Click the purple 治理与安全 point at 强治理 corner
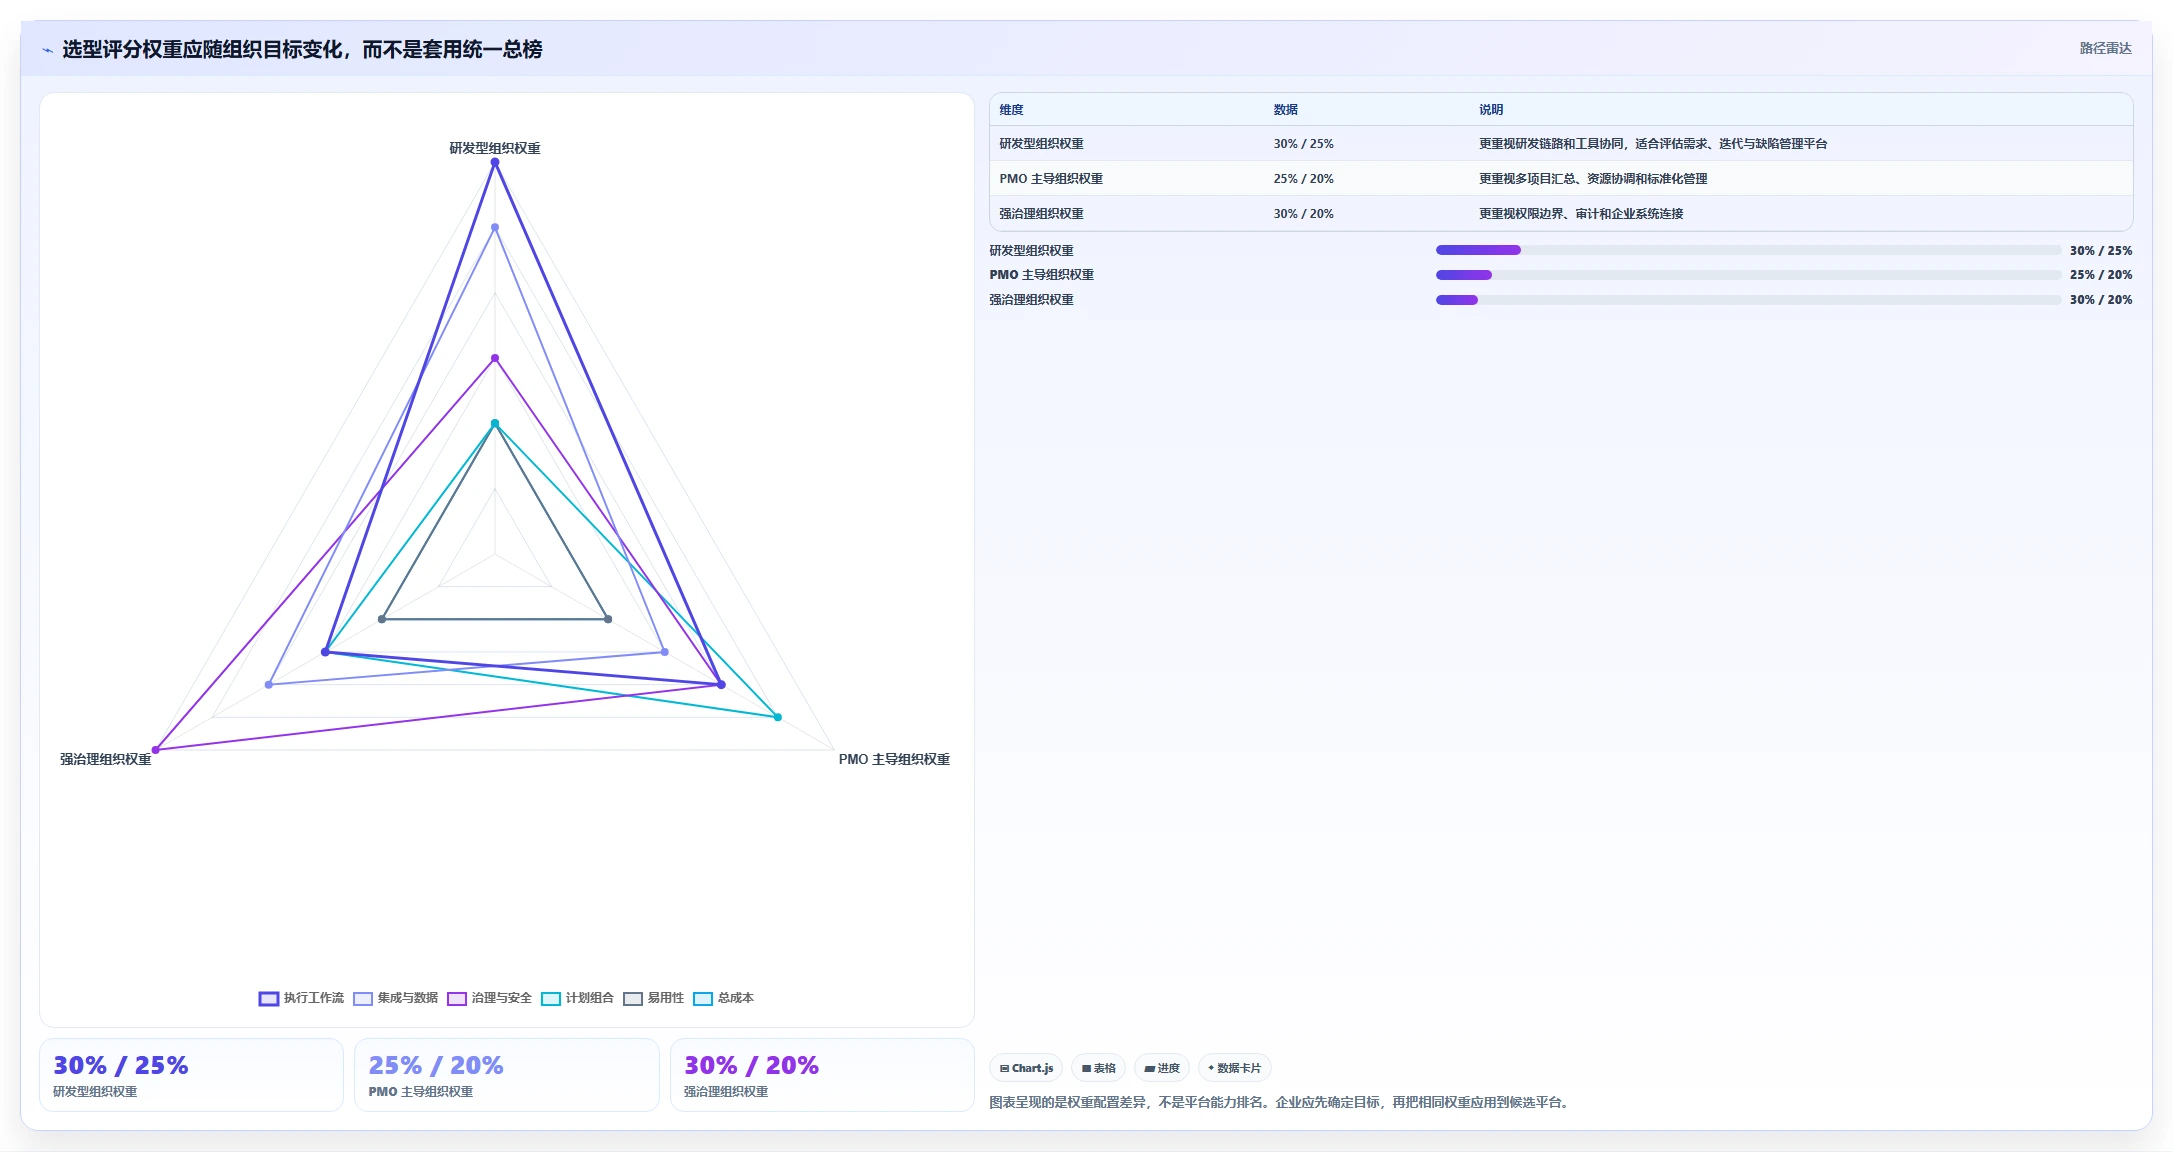 click(155, 750)
